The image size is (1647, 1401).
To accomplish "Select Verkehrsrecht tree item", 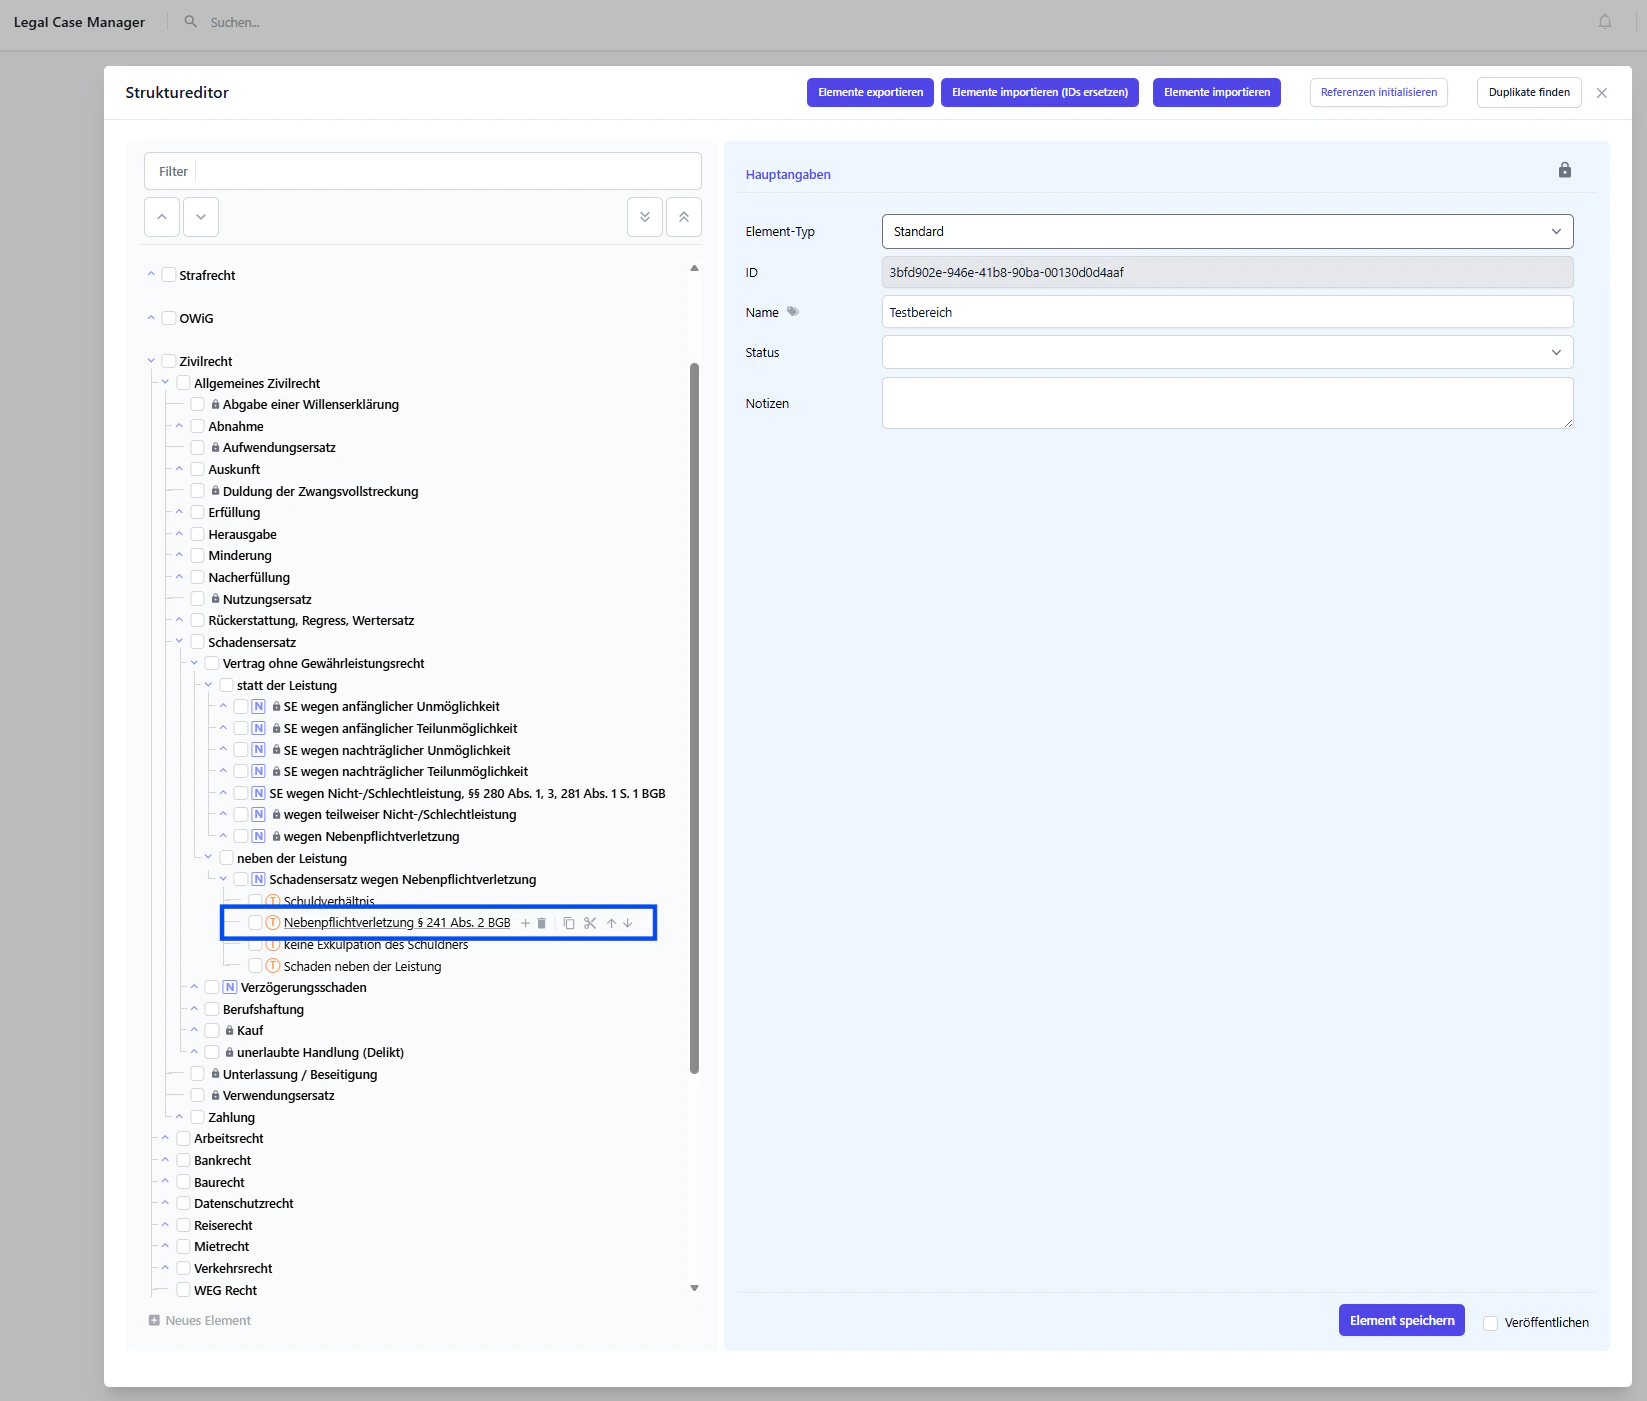I will pyautogui.click(x=233, y=1269).
